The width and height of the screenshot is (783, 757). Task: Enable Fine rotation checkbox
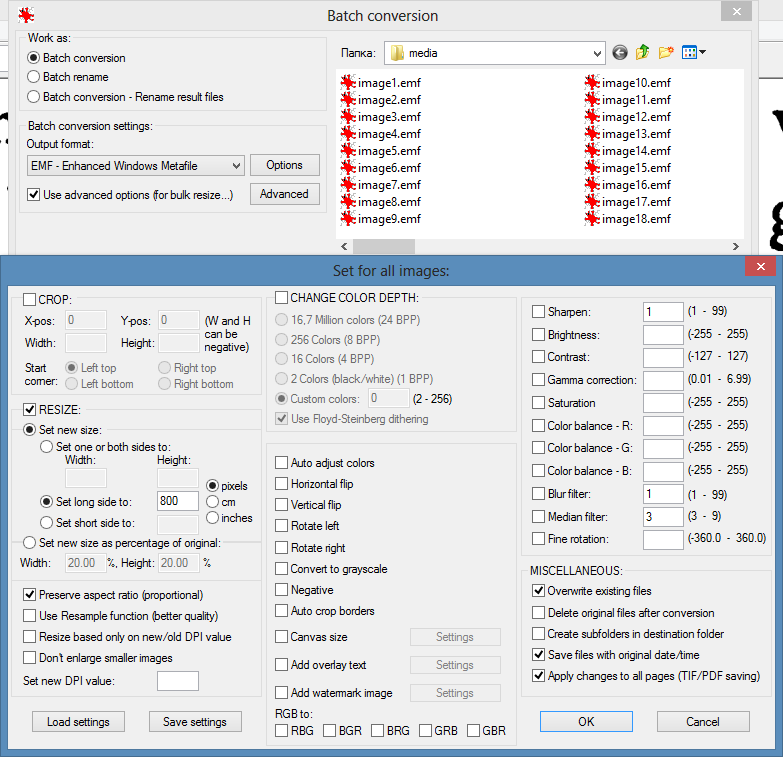click(x=538, y=538)
